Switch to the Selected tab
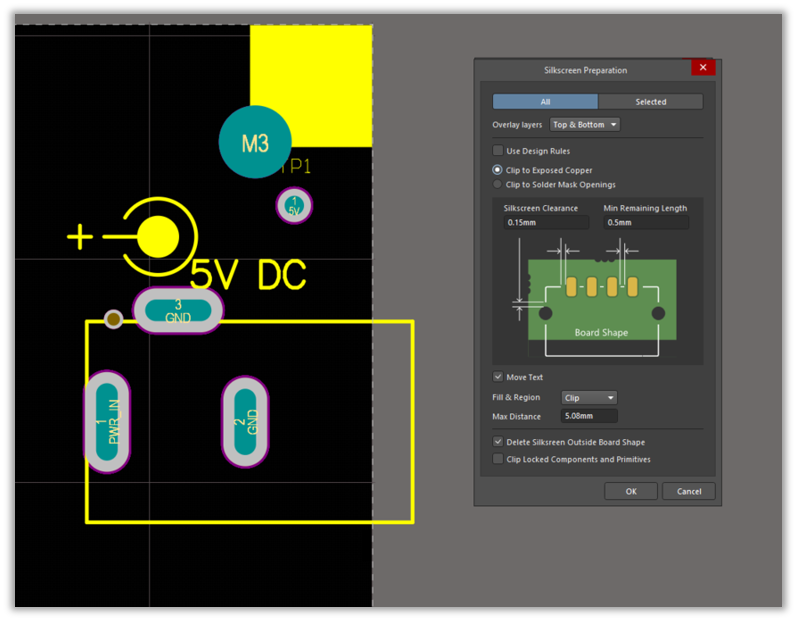797x621 pixels. pos(650,102)
